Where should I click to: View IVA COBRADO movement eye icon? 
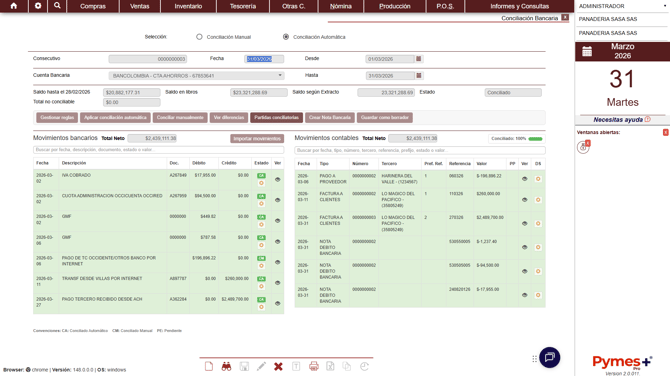278,179
